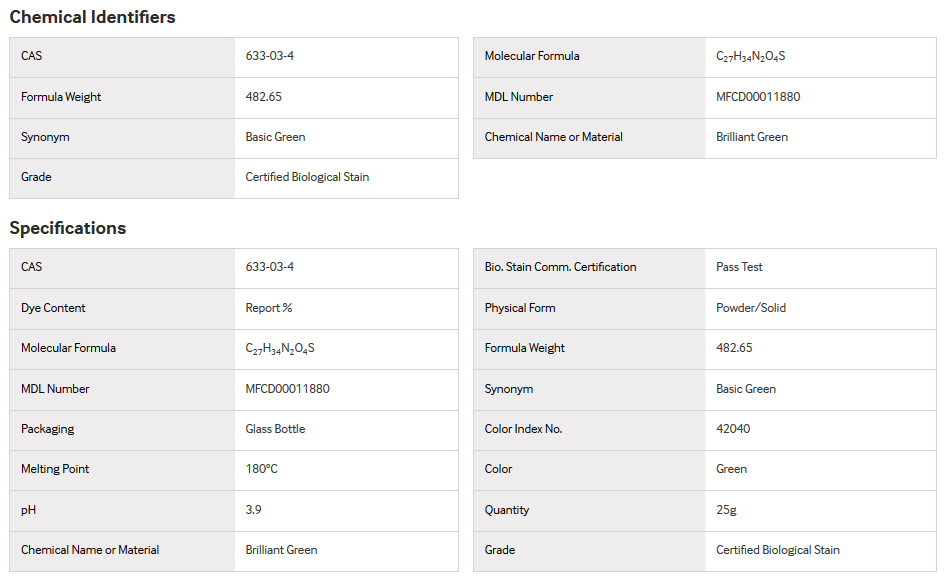Screen dimensions: 946x581
Task: Click the pH value 3.9
Action: [x=253, y=510]
